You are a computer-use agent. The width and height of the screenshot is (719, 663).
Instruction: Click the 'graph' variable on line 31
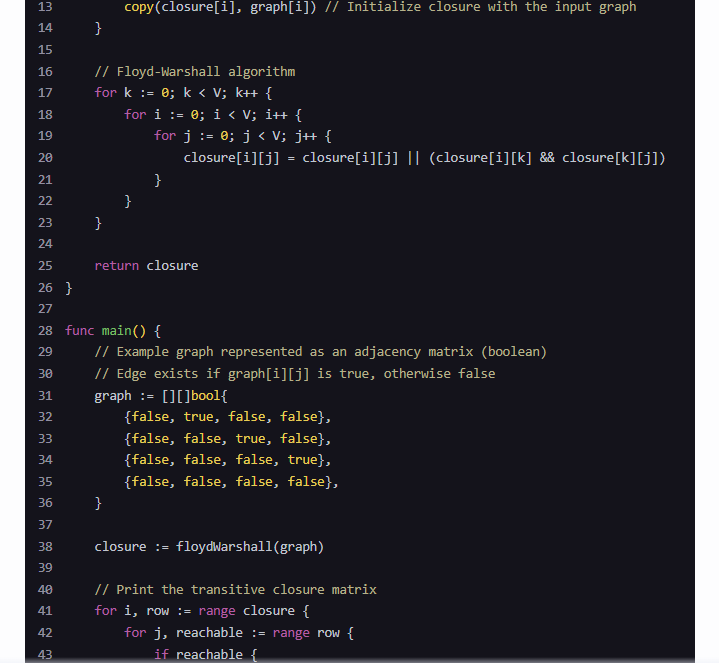click(x=113, y=396)
